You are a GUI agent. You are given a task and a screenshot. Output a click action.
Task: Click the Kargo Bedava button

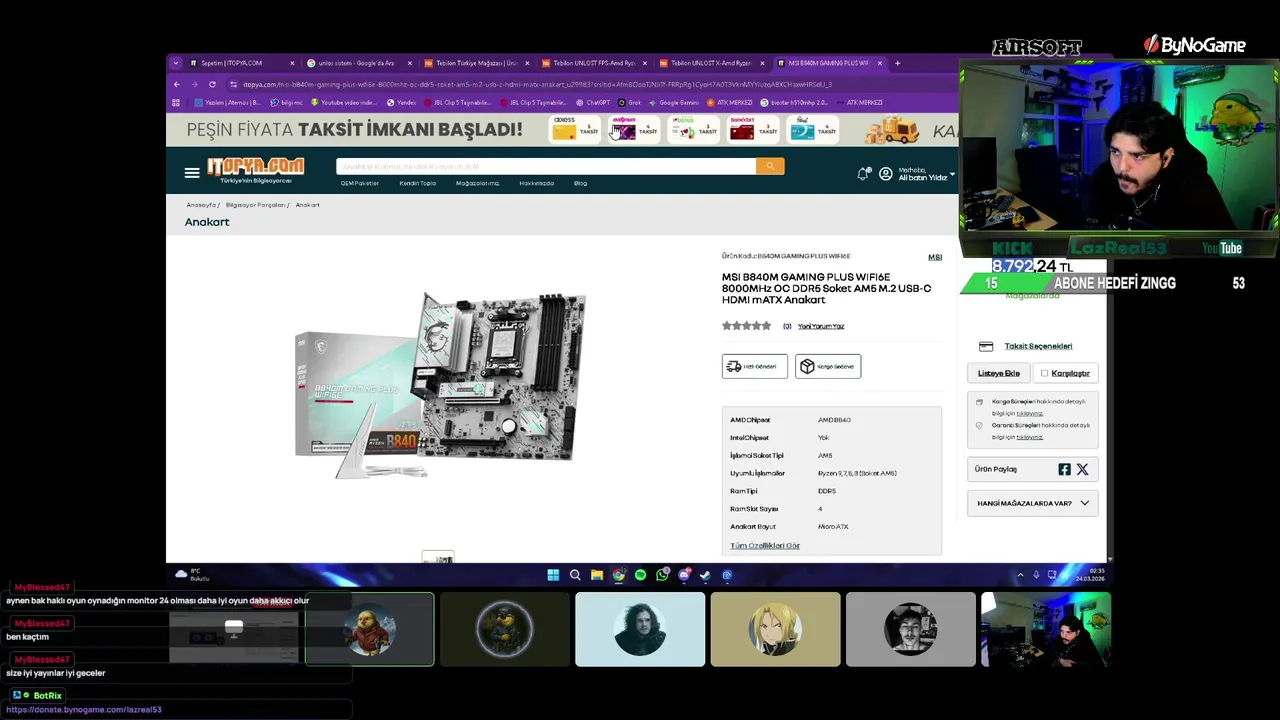pyautogui.click(x=828, y=366)
